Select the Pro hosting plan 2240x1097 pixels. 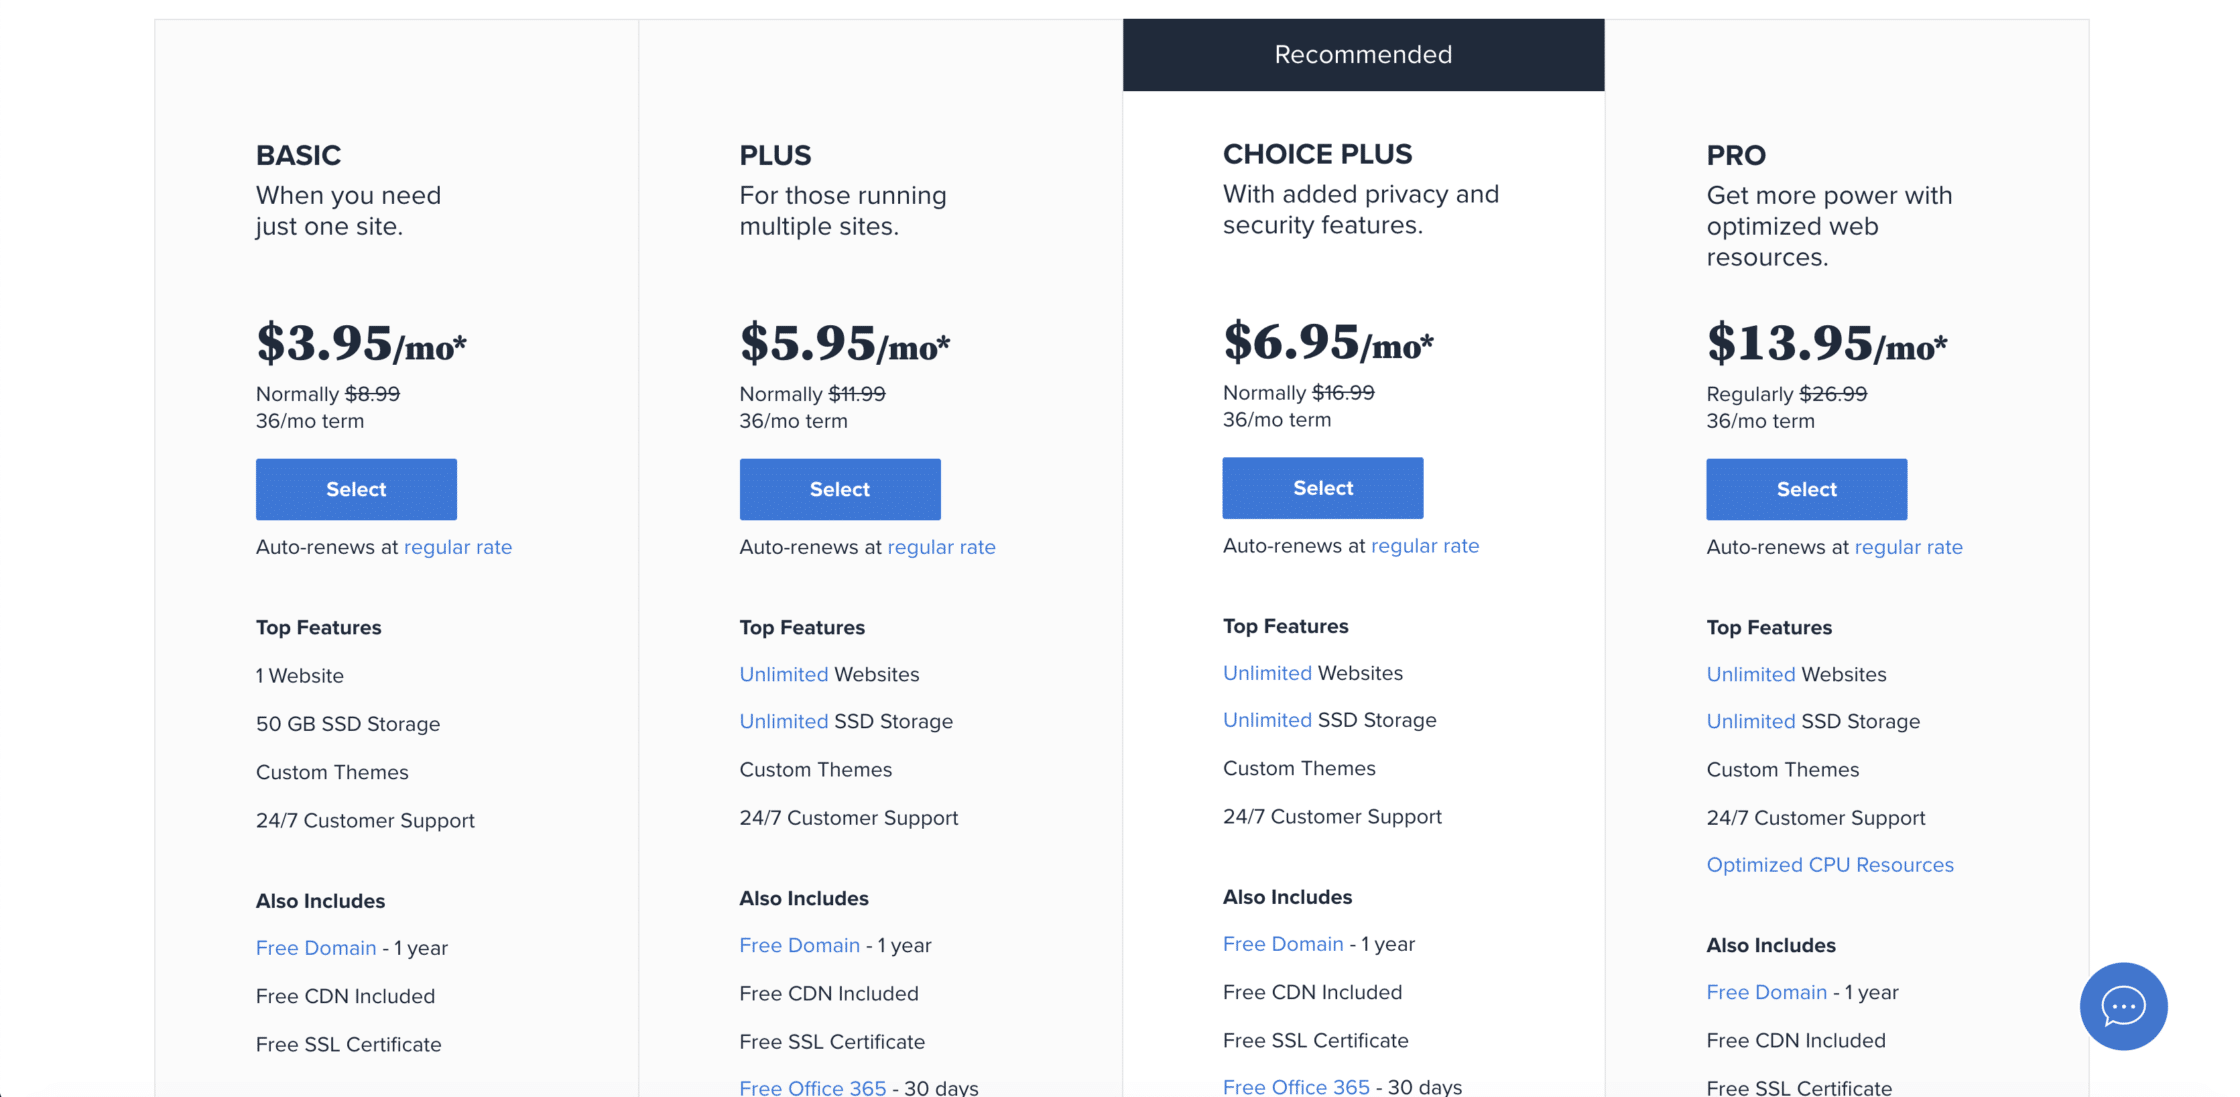[x=1806, y=489]
